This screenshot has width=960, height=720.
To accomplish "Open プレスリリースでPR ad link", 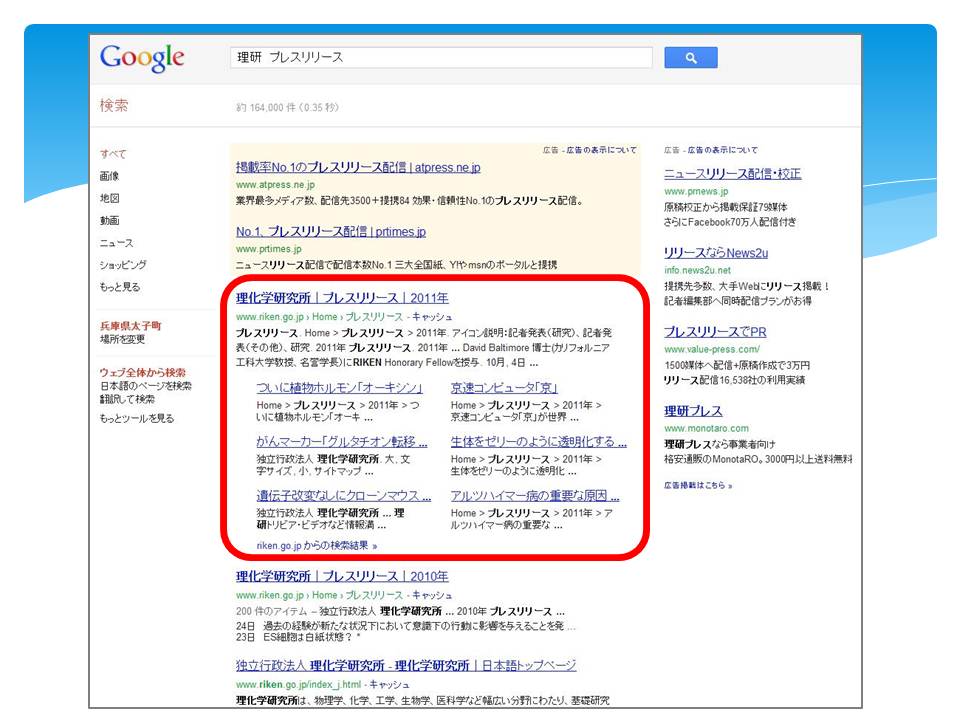I will point(715,332).
